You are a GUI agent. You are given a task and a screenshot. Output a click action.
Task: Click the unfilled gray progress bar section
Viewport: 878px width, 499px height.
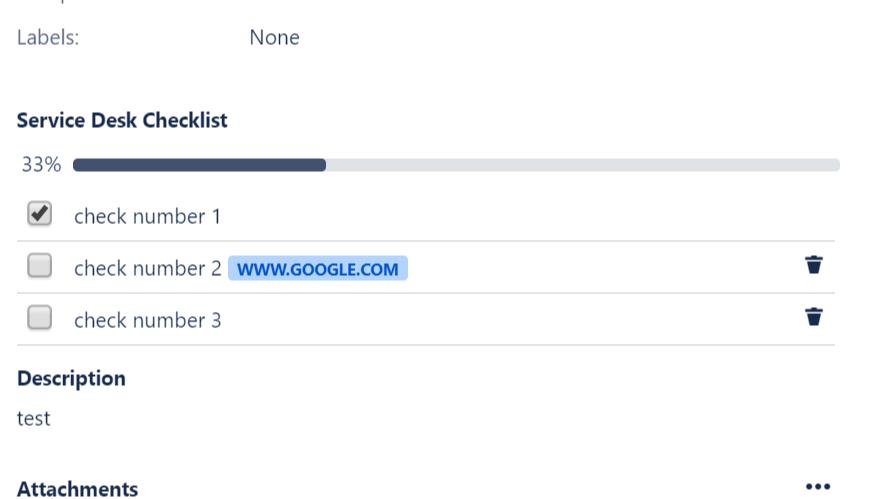pos(582,165)
